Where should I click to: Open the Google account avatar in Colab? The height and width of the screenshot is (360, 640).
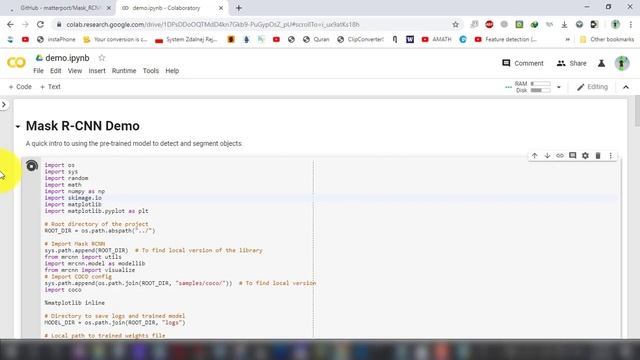tap(622, 63)
